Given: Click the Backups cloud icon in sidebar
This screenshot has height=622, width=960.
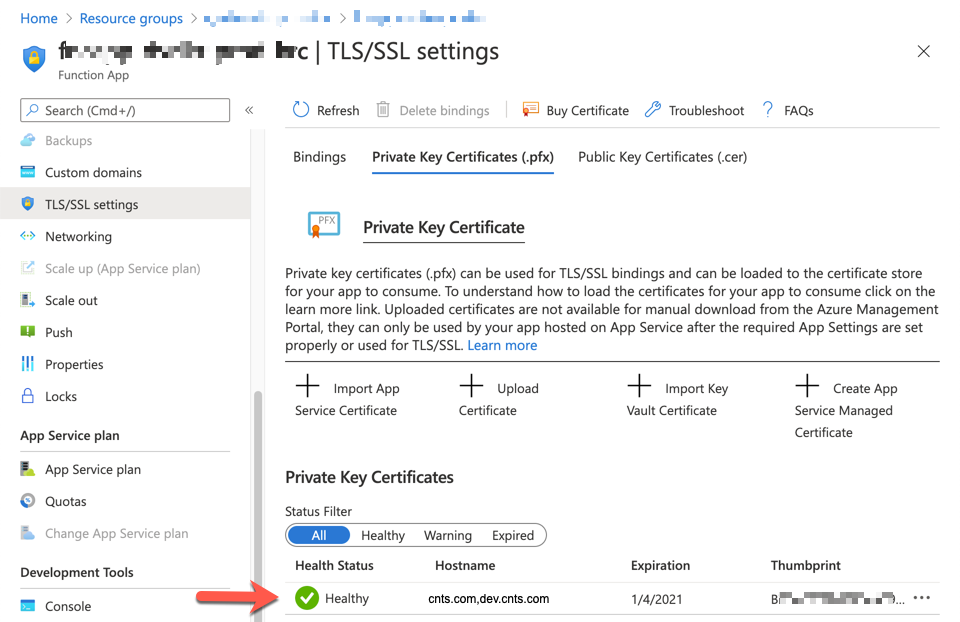Looking at the screenshot, I should (x=28, y=140).
